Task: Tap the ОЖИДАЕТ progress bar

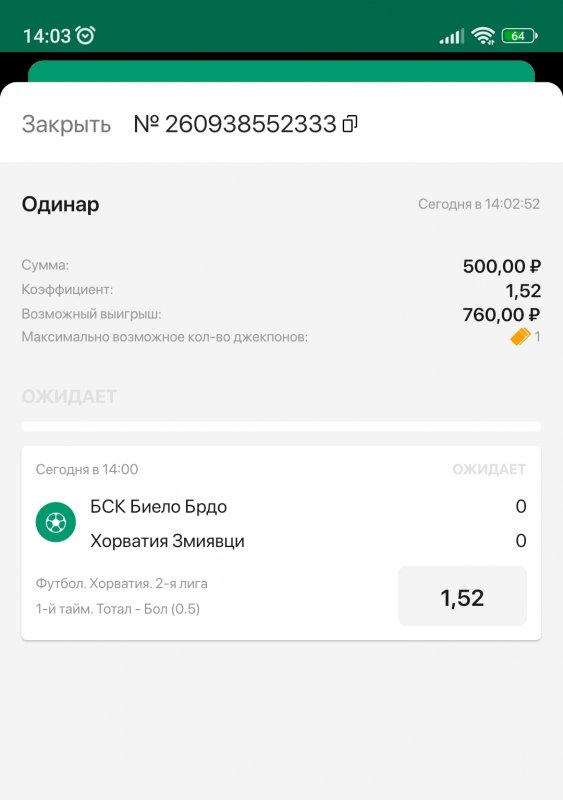Action: coord(281,427)
